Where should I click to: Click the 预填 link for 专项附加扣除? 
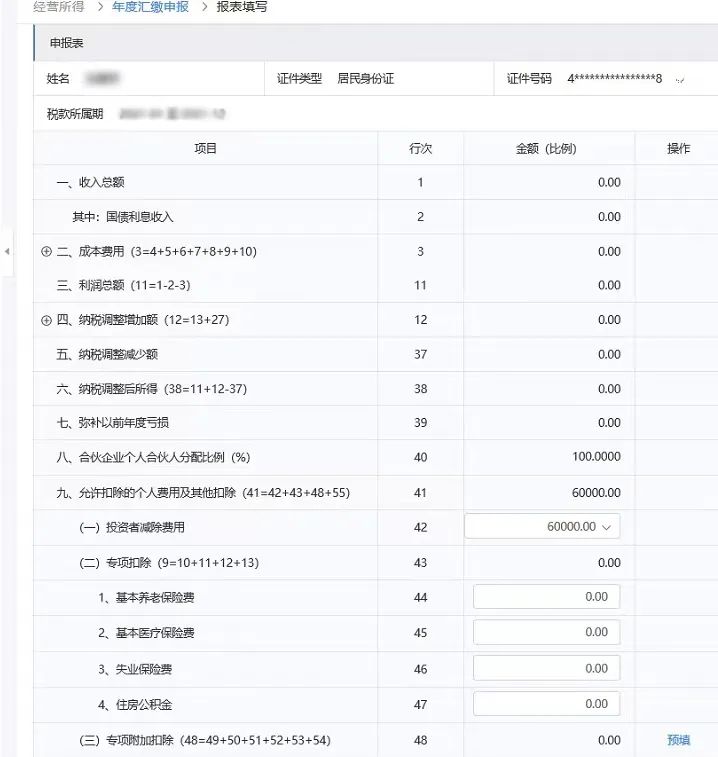(x=678, y=740)
